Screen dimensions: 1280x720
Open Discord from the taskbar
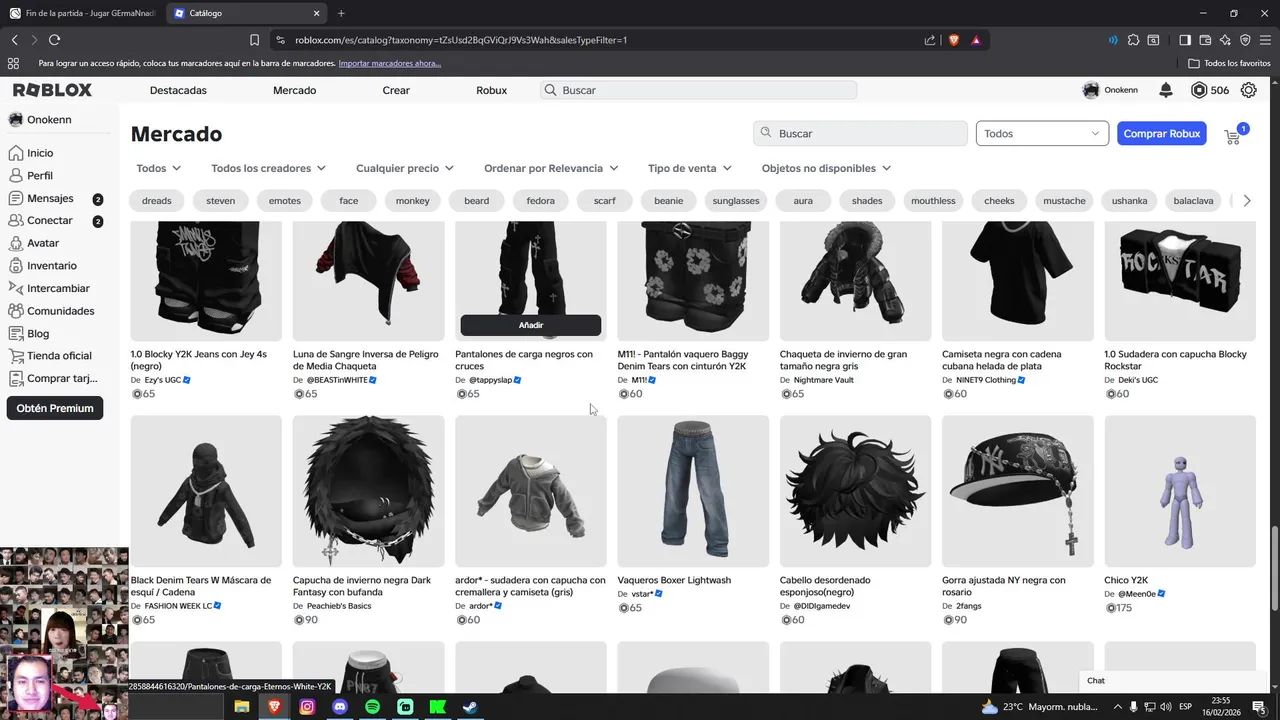click(x=340, y=707)
